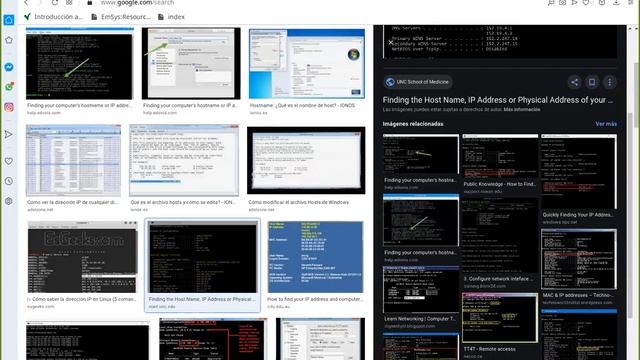640x360 pixels.
Task: Click the 'Más información' link
Action: pyautogui.click(x=522, y=109)
